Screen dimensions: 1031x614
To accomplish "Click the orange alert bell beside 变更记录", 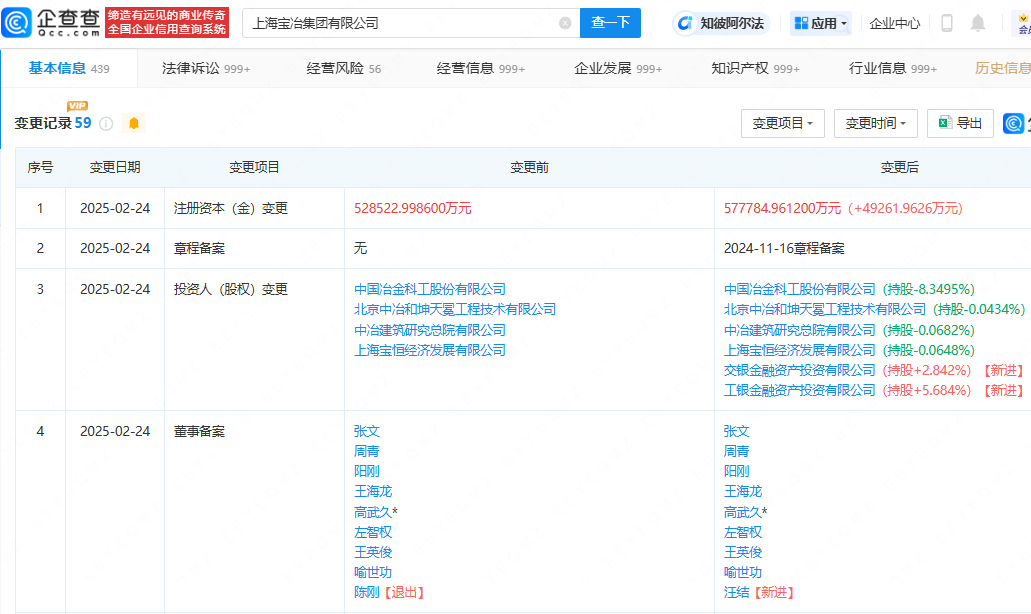I will 134,123.
